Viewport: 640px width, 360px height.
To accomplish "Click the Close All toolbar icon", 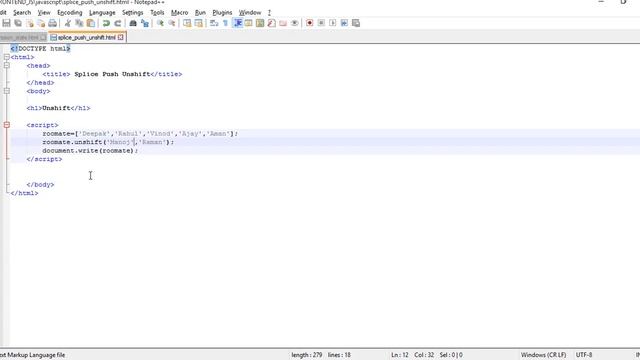I will point(41,23).
